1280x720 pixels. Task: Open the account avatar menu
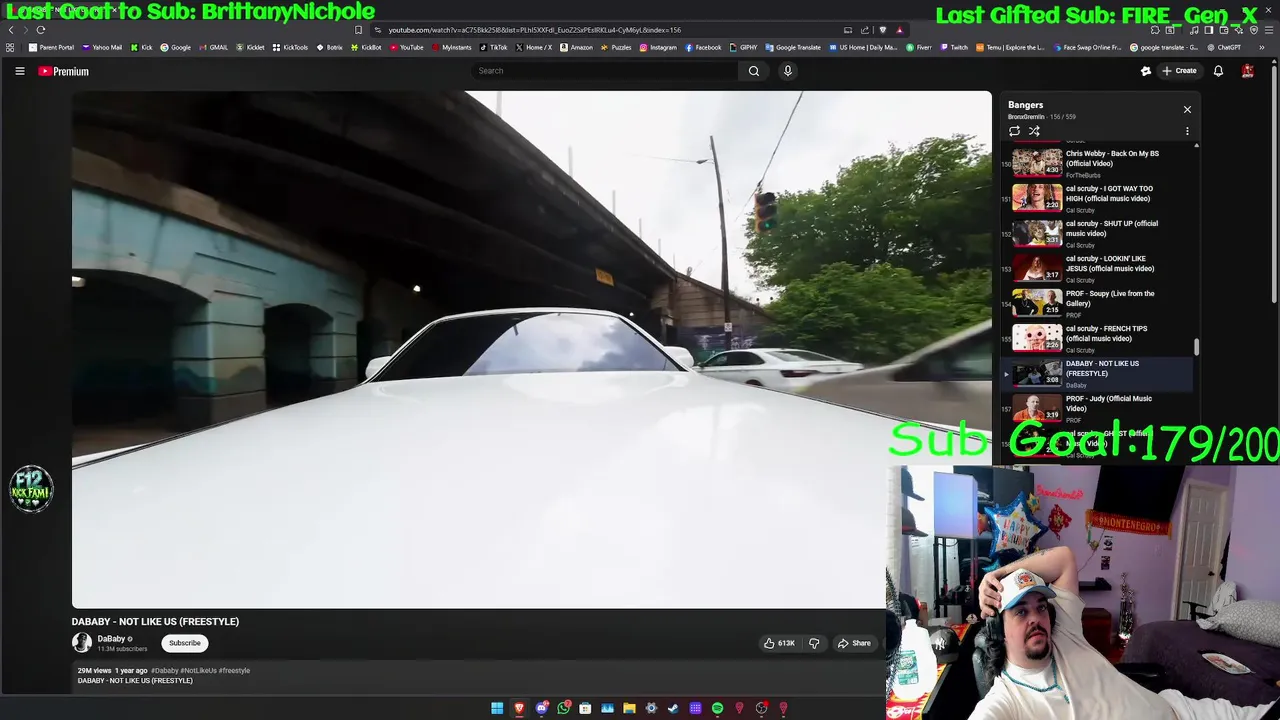pos(1248,71)
